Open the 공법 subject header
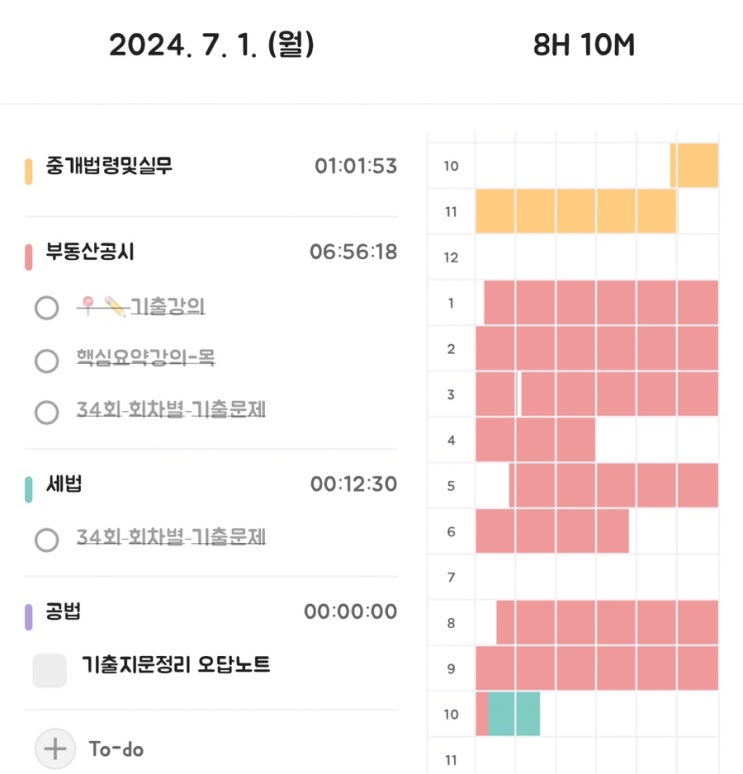The image size is (743, 774). [63, 611]
